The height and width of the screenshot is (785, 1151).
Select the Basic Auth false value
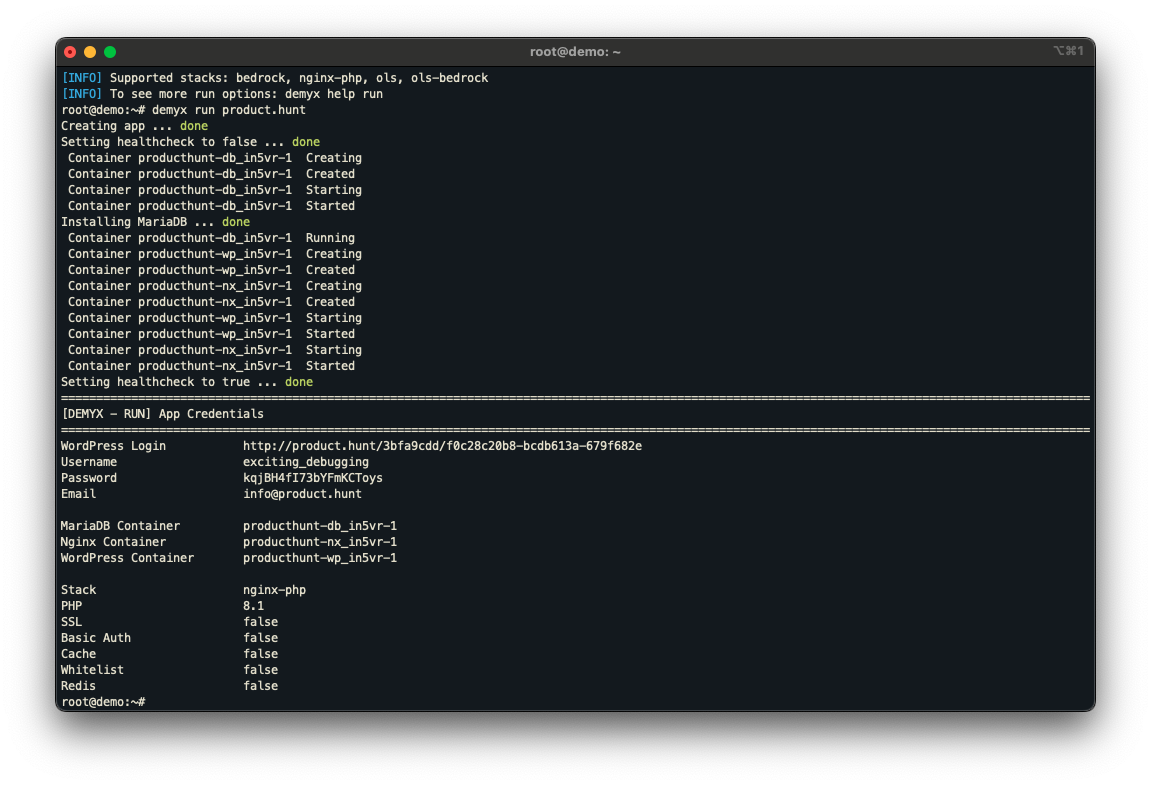tap(261, 638)
